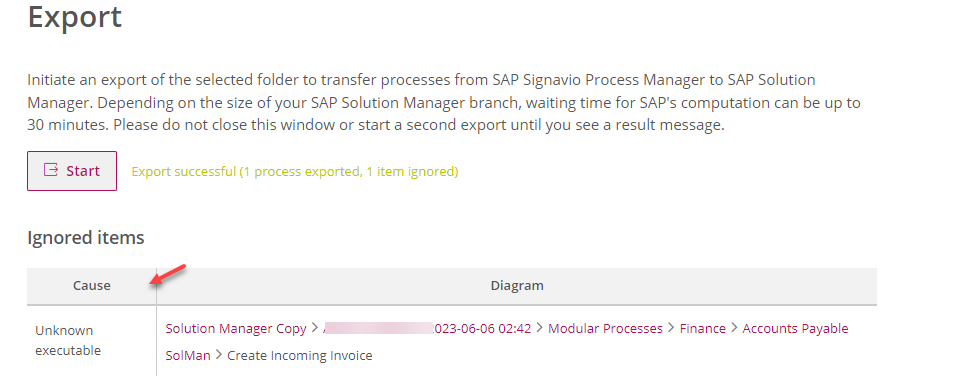957x390 pixels.
Task: Click chevron between Finance and Accounts Payable
Action: point(734,328)
